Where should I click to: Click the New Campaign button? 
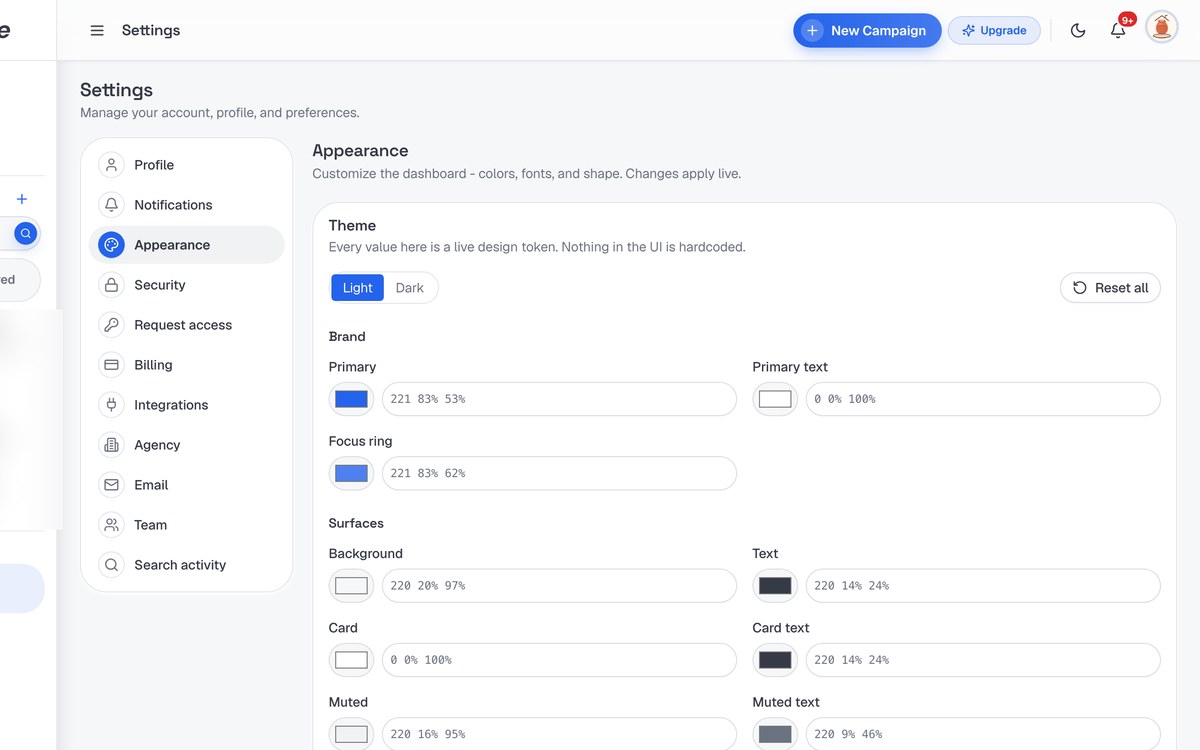(x=867, y=30)
